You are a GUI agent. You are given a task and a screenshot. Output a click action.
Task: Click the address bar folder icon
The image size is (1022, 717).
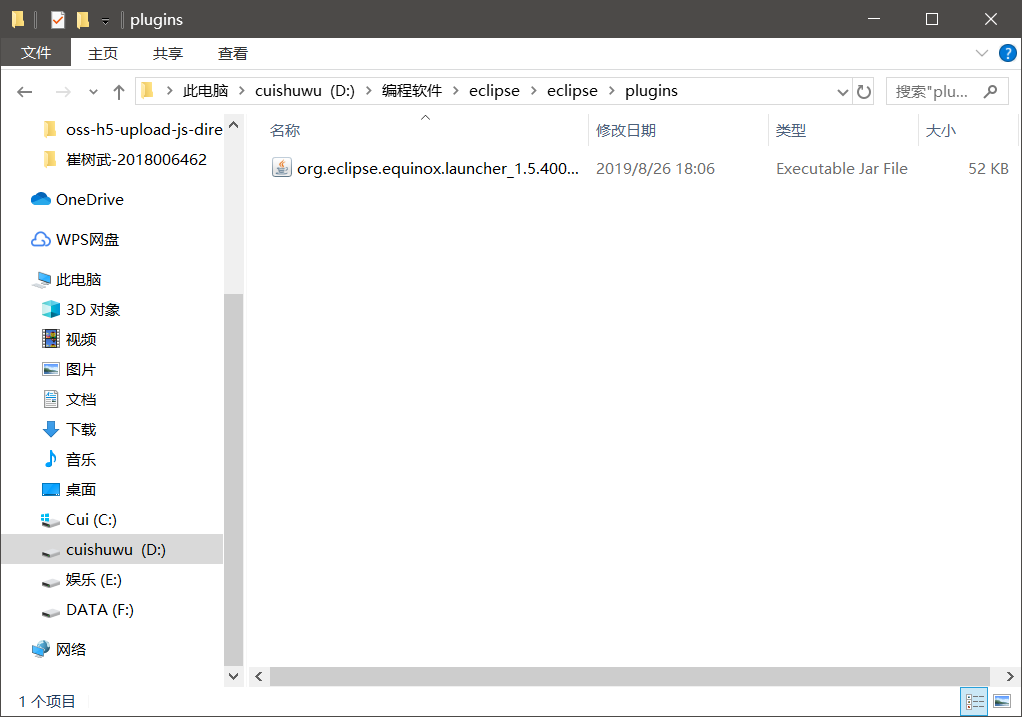coord(147,90)
